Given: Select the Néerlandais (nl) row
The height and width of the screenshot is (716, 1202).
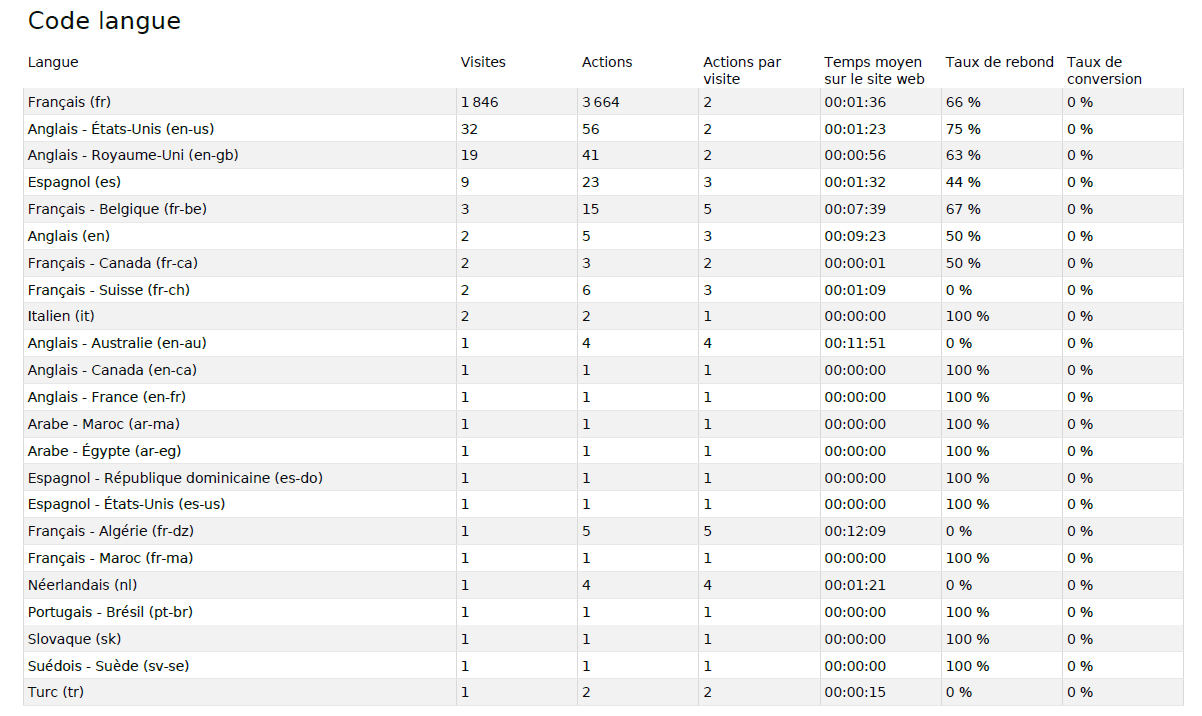Looking at the screenshot, I should (x=82, y=585).
